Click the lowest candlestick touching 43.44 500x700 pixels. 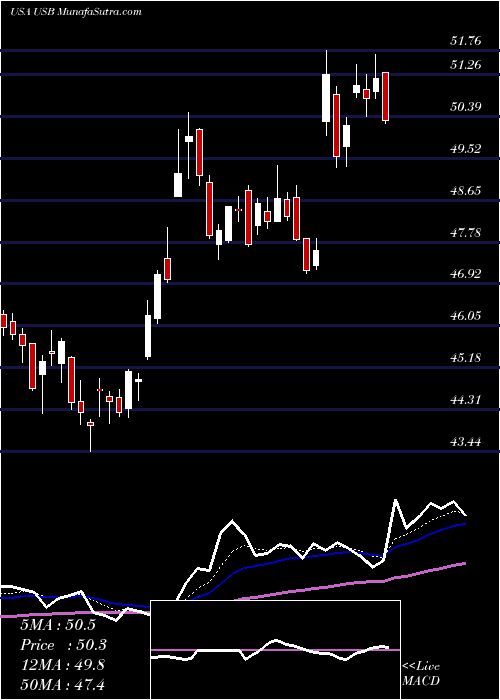point(91,436)
